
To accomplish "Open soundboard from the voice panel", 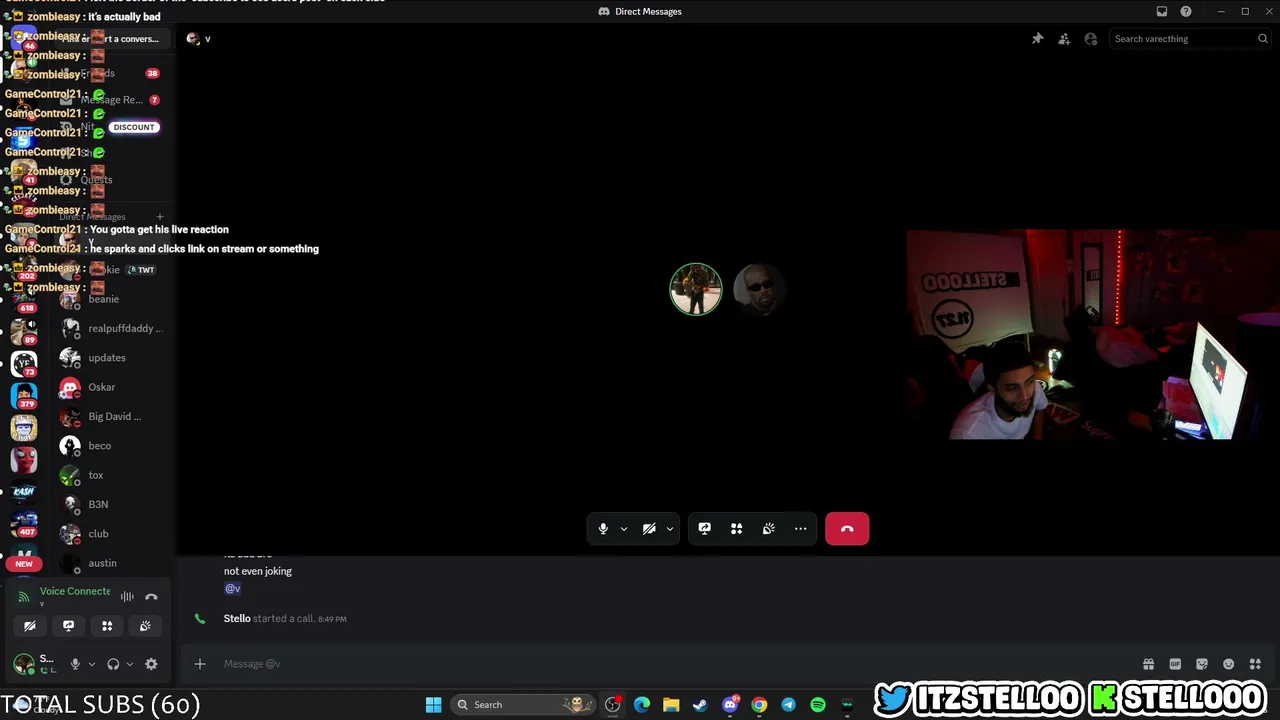I will pyautogui.click(x=145, y=626).
